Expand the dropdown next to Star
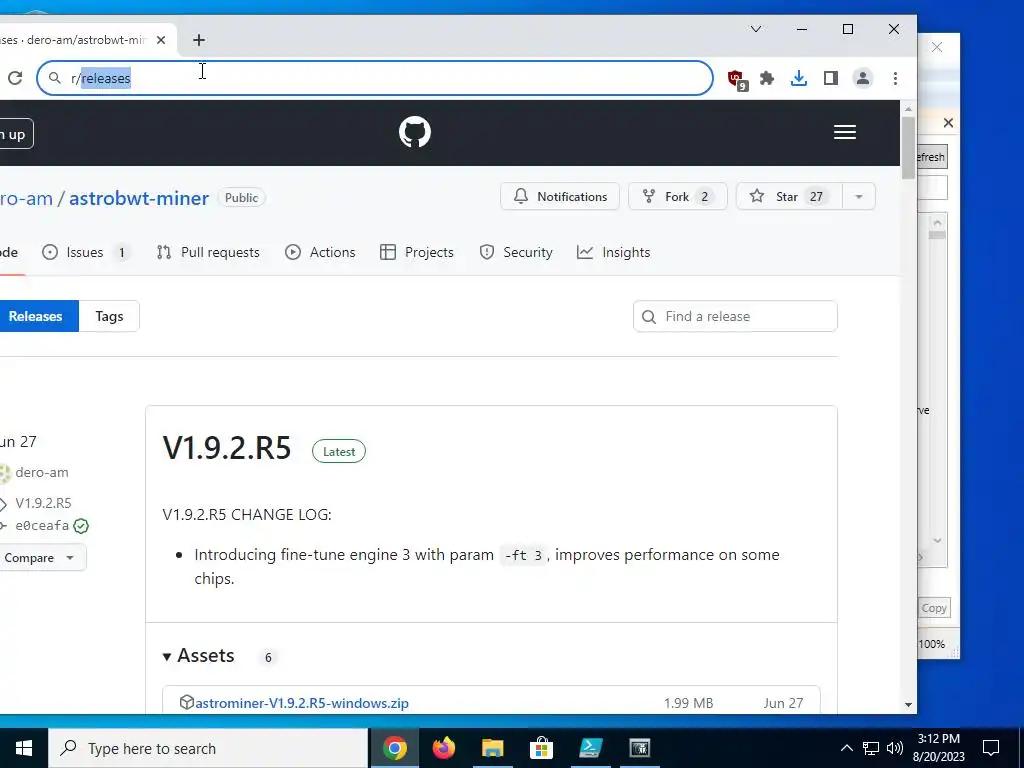The height and width of the screenshot is (768, 1024). click(x=859, y=197)
